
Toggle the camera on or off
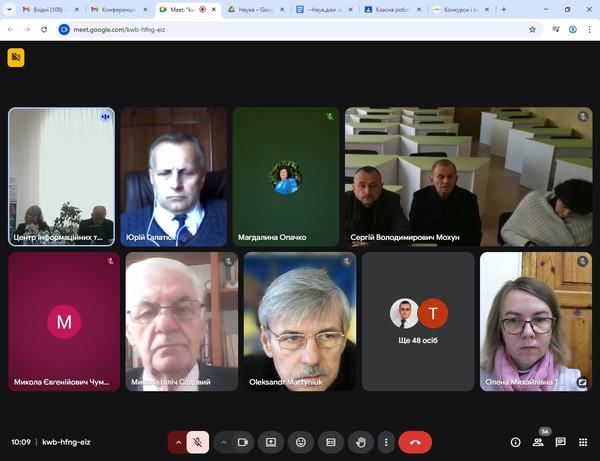[x=241, y=441]
